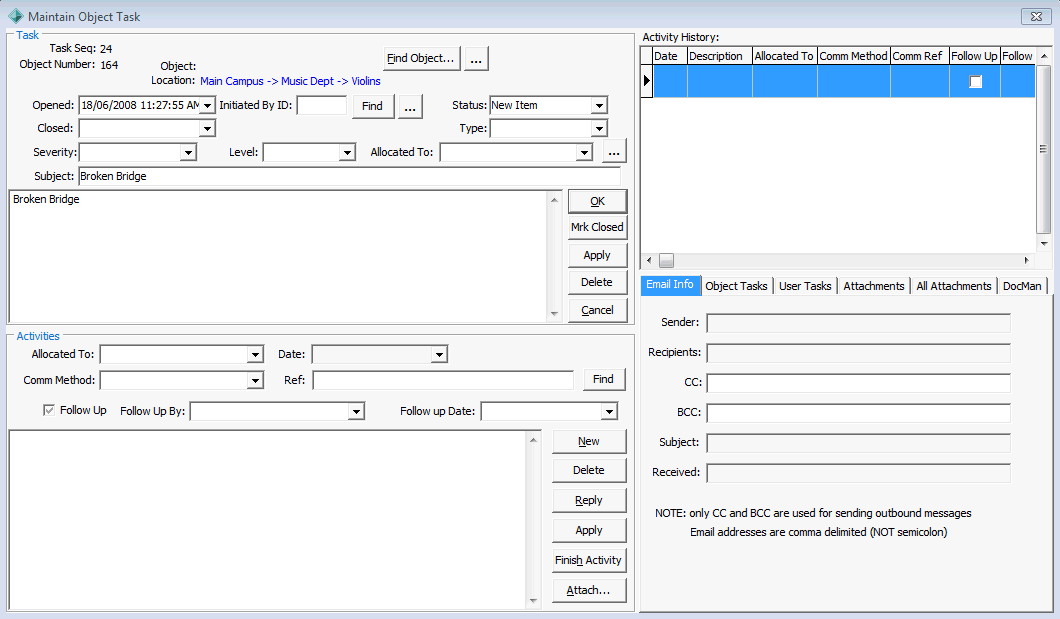Click the Date column header in Activity History

click(670, 56)
